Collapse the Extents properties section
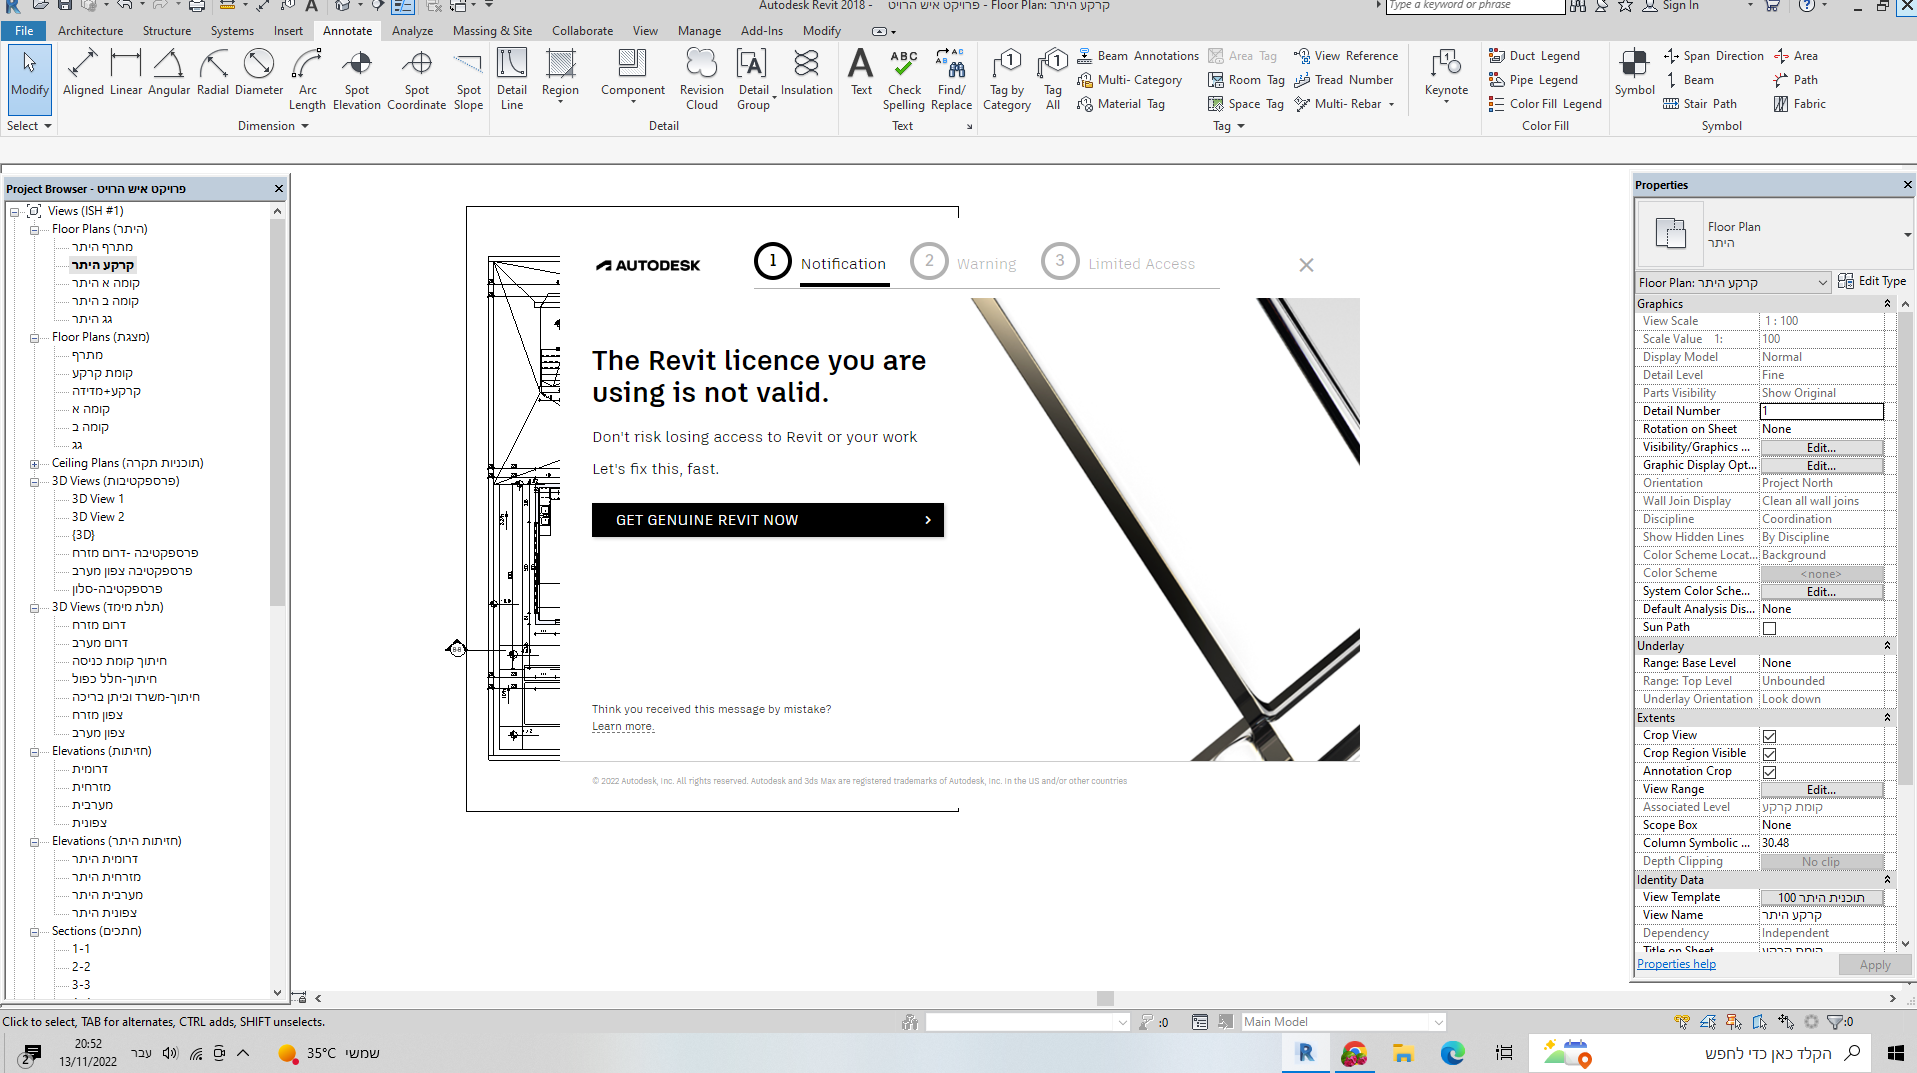The width and height of the screenshot is (1917, 1073). click(x=1888, y=718)
